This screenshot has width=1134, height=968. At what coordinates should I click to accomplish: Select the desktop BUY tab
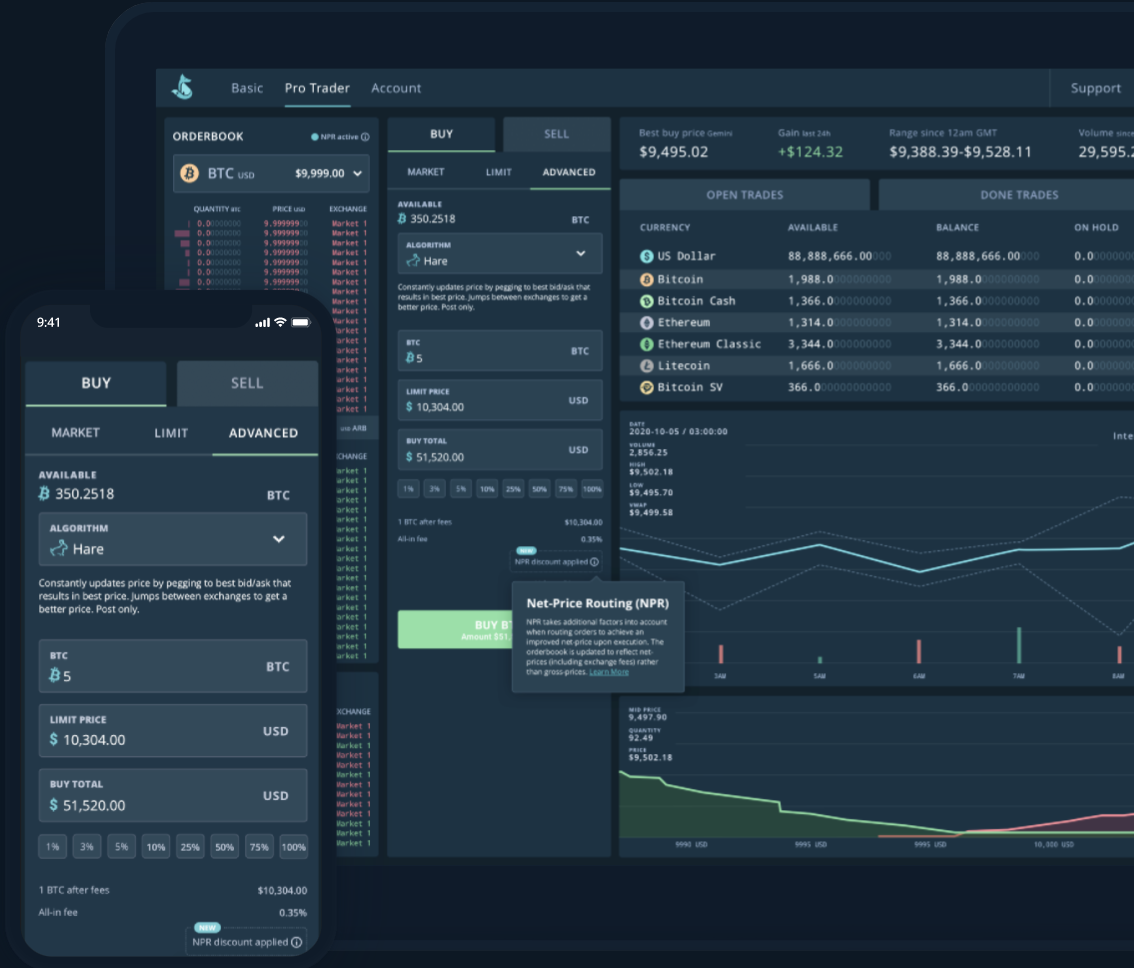pos(441,135)
